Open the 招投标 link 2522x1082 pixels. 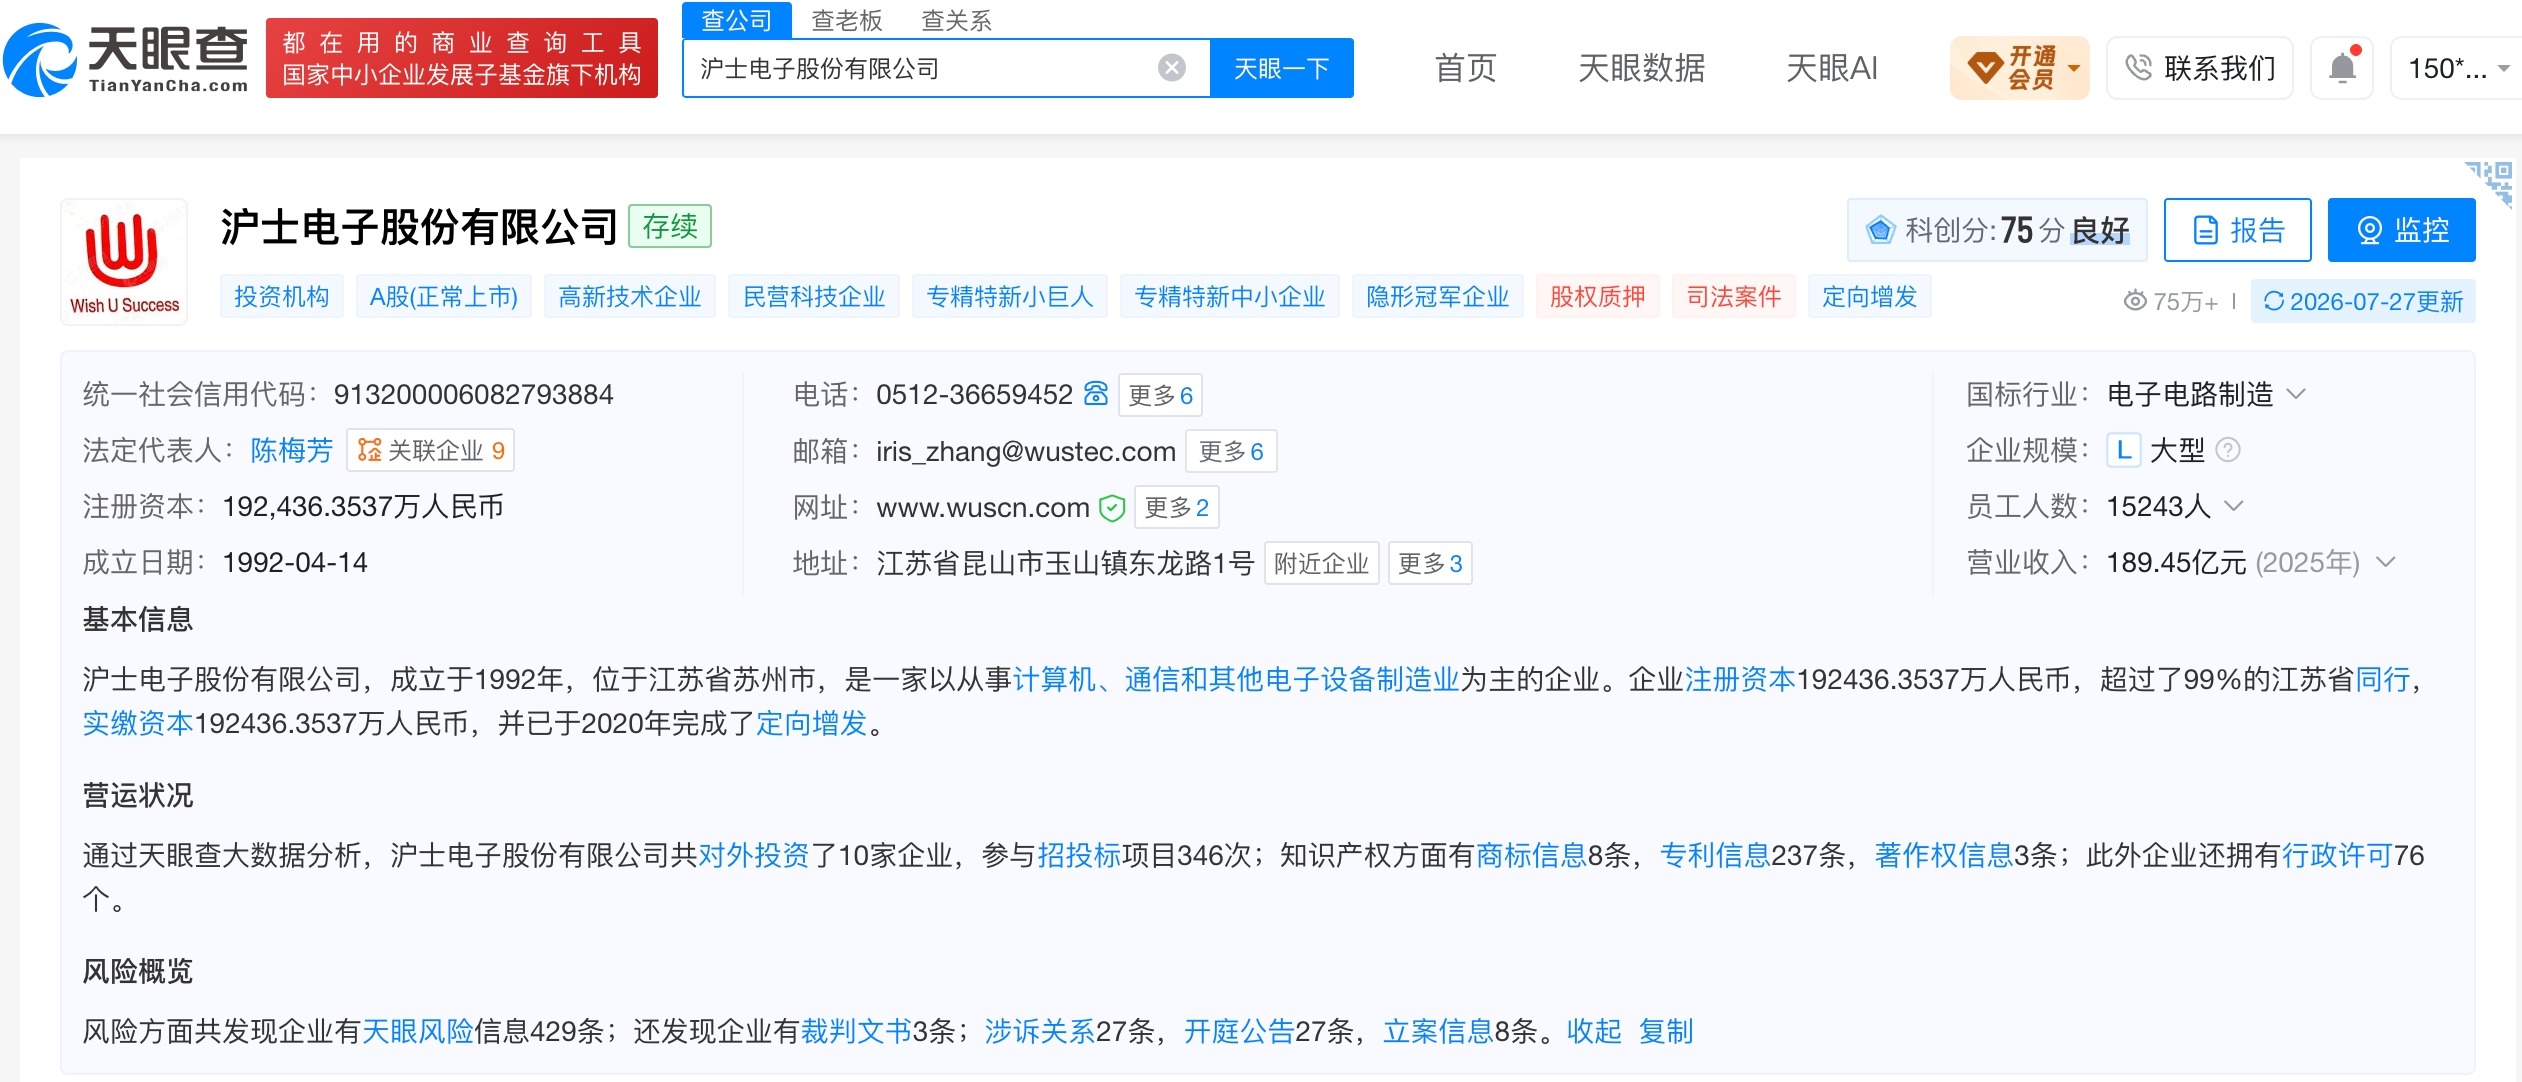tap(1080, 855)
